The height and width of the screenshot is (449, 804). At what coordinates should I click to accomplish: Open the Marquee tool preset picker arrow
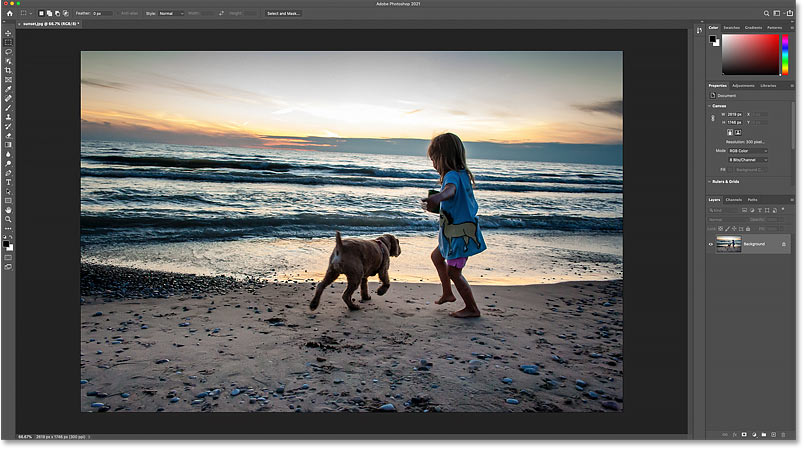(x=30, y=13)
